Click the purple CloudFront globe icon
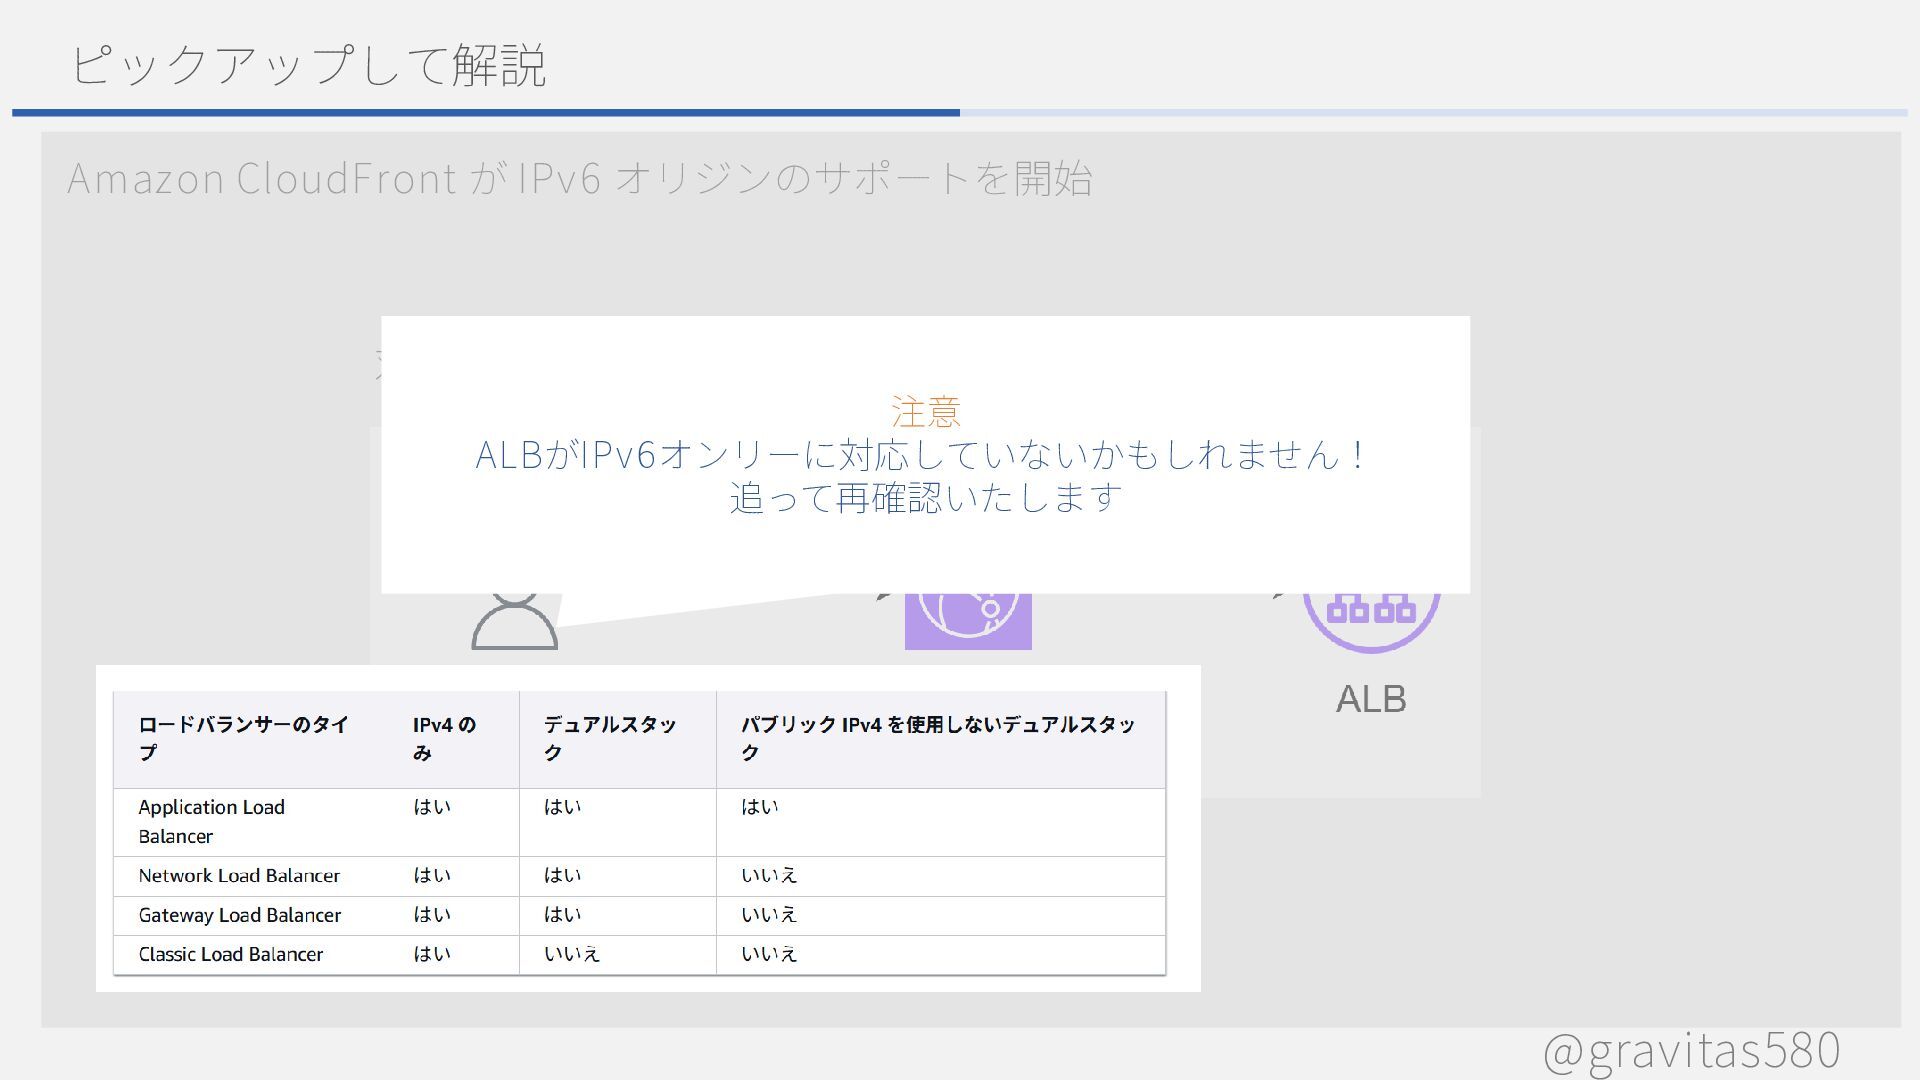The width and height of the screenshot is (1920, 1080). [967, 621]
